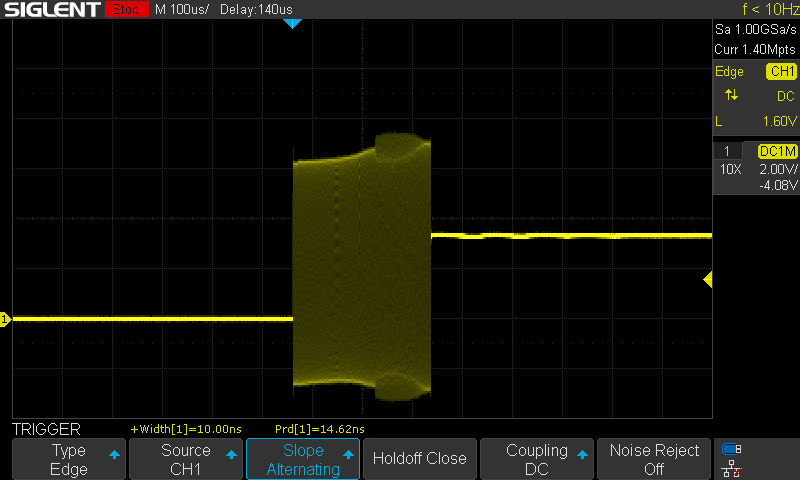Click the f < 10Hz frequency counter
The width and height of the screenshot is (800, 480).
pos(770,9)
